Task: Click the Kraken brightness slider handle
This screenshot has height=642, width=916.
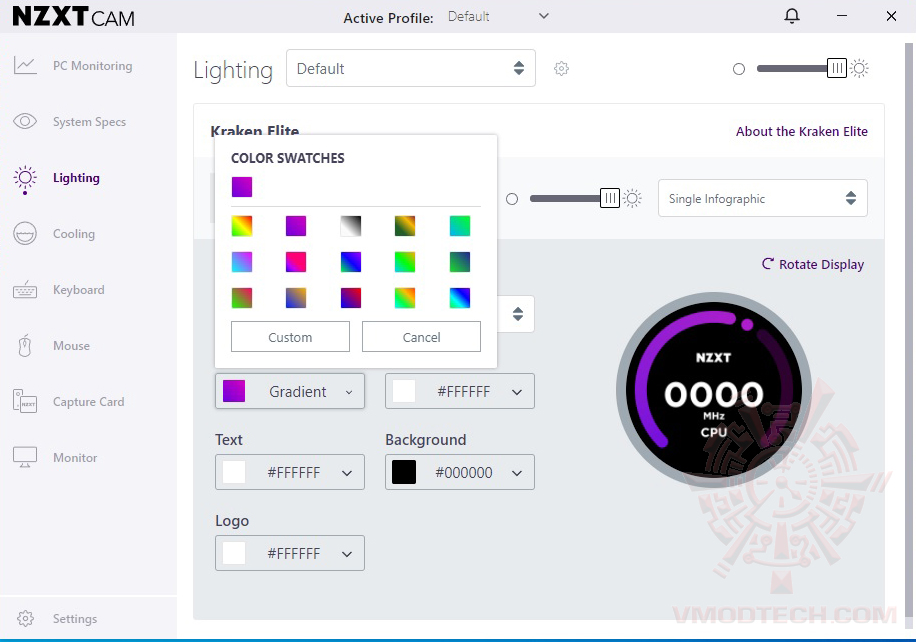Action: (609, 198)
